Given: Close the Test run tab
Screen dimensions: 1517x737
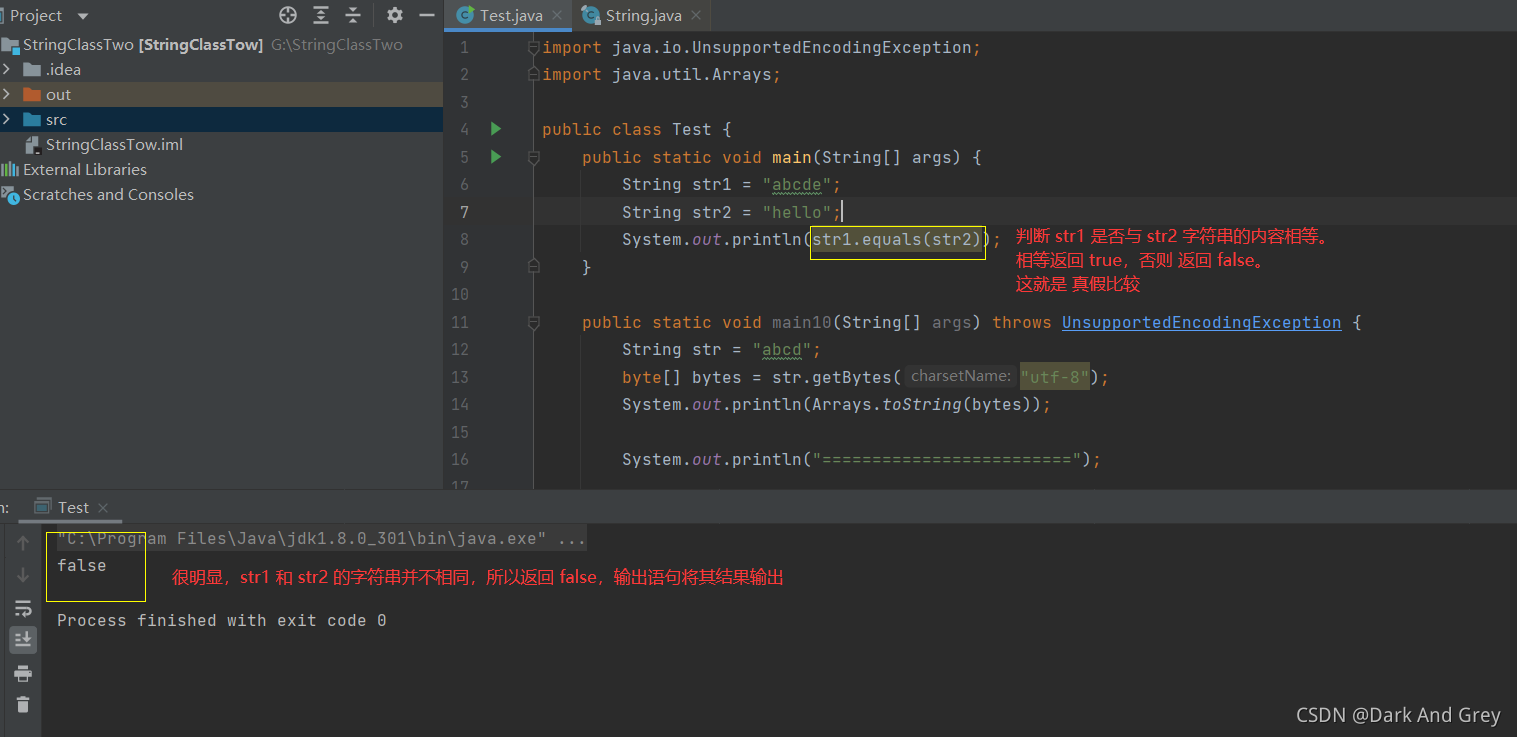Looking at the screenshot, I should (x=103, y=508).
